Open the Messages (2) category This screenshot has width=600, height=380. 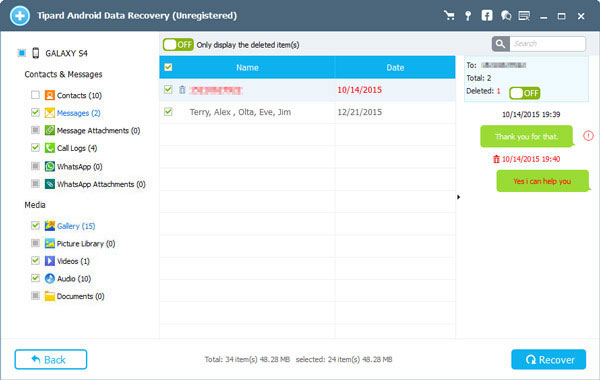click(x=78, y=113)
